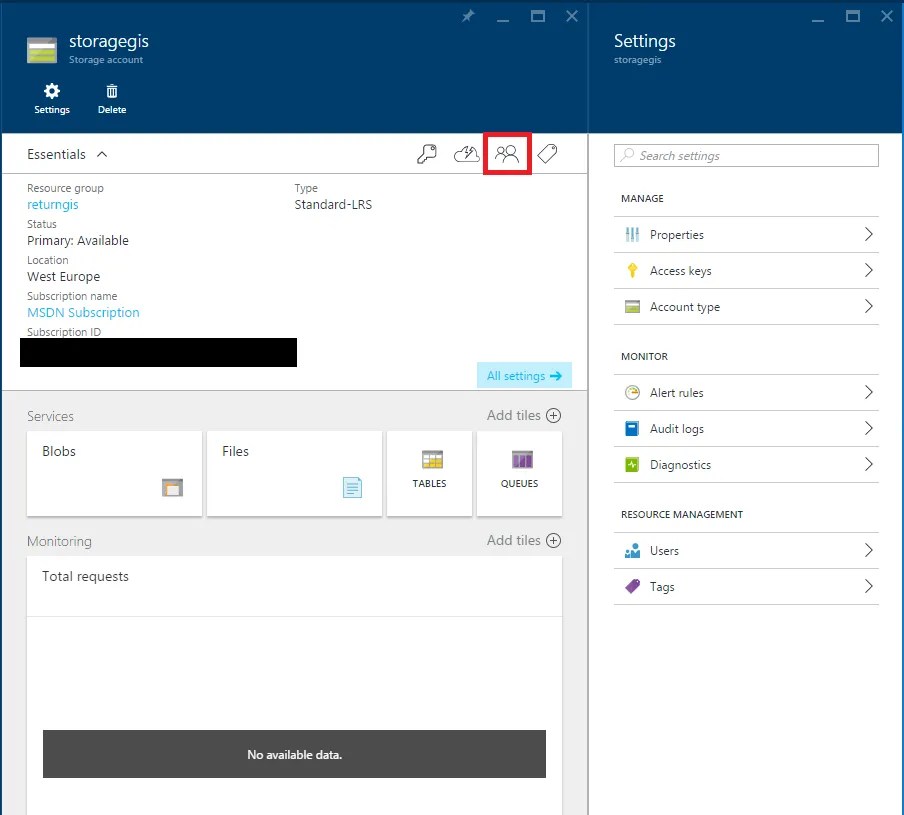Click the Blobs container icon
The width and height of the screenshot is (904, 815).
(172, 488)
